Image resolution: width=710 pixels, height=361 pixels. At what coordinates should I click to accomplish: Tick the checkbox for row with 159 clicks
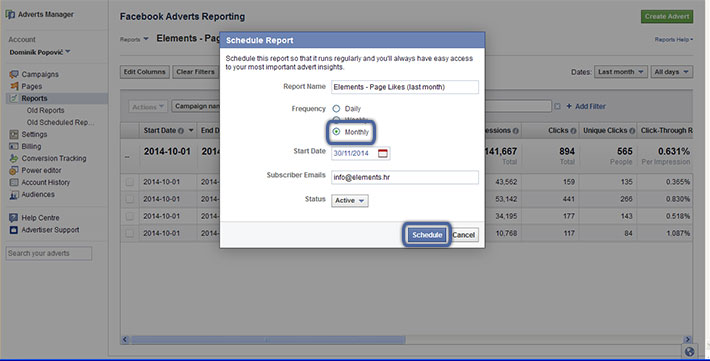130,182
